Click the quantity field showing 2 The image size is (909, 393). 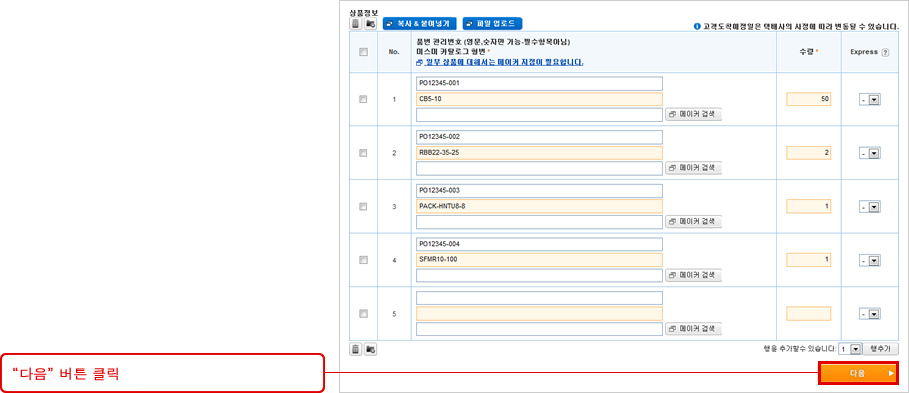coord(809,153)
